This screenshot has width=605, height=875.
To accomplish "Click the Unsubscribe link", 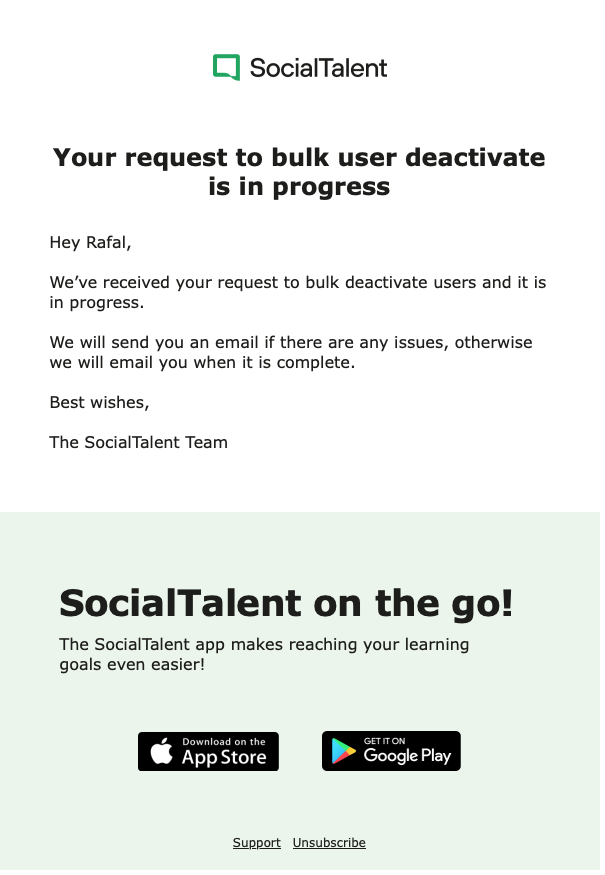I will (x=329, y=843).
